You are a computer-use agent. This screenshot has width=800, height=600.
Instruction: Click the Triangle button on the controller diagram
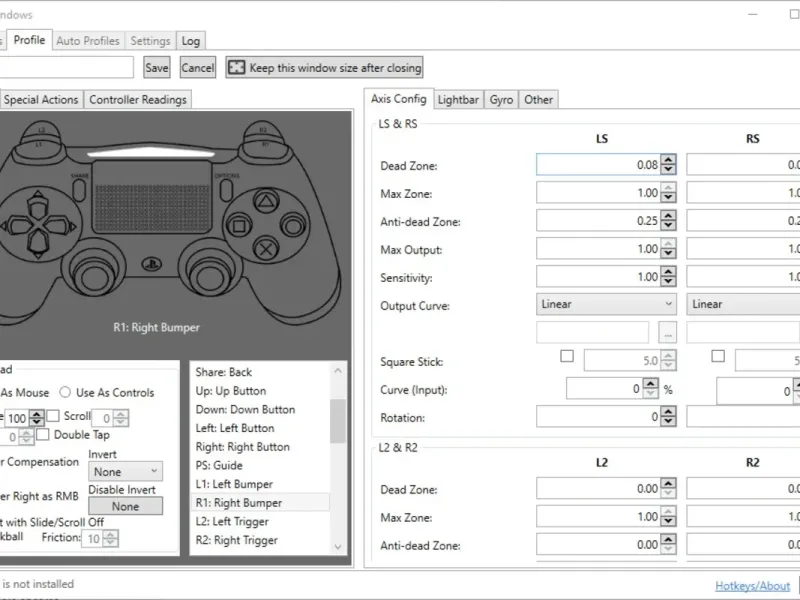point(266,201)
